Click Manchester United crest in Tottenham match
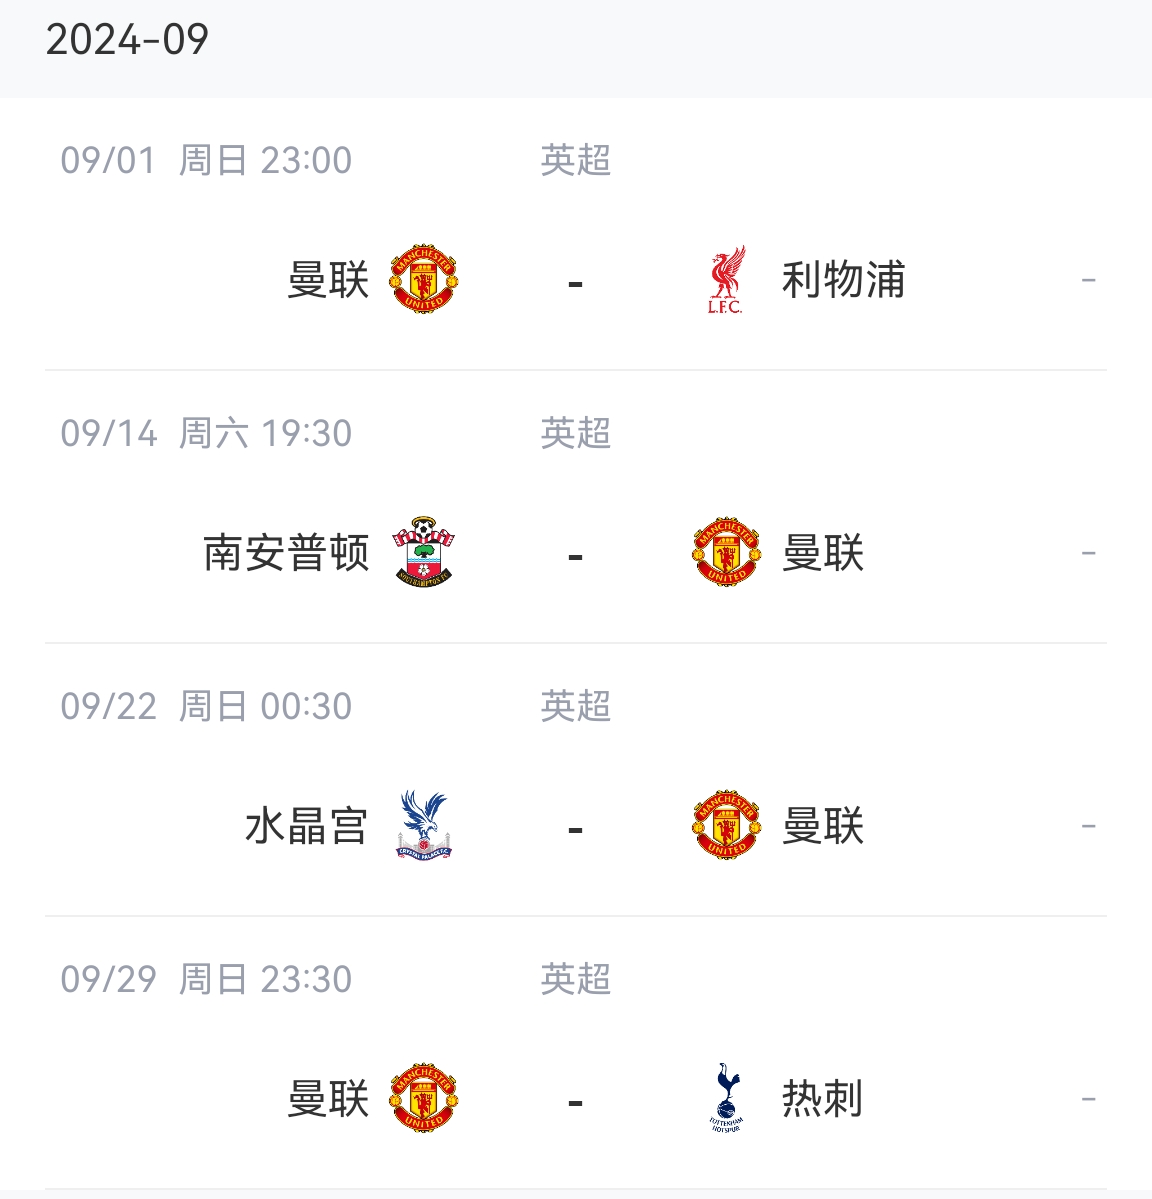Viewport: 1152px width, 1199px height. pos(423,1098)
